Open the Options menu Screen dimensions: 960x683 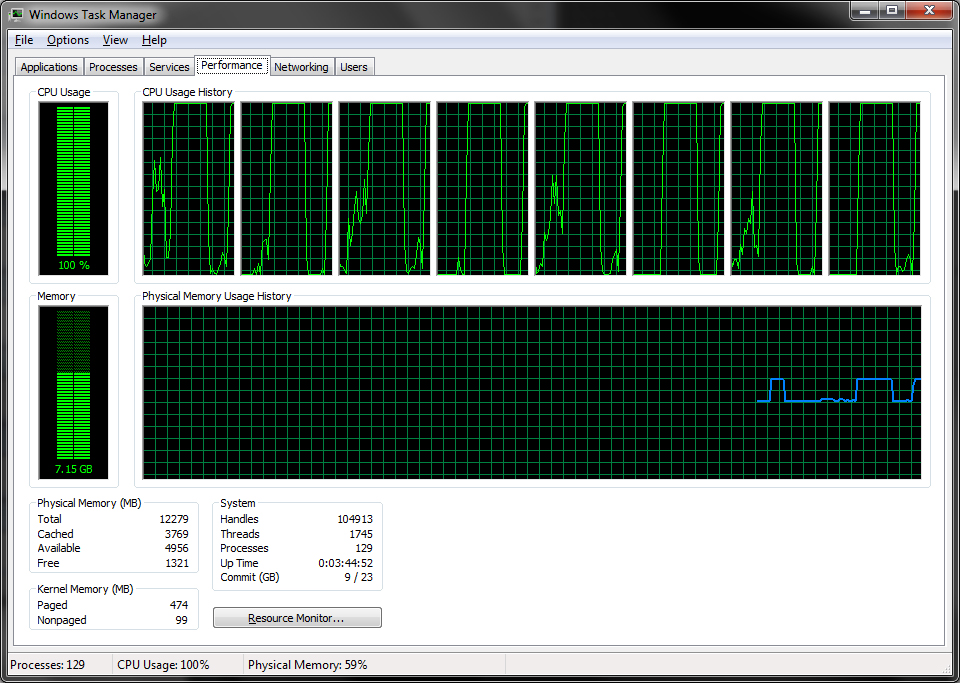click(x=68, y=40)
